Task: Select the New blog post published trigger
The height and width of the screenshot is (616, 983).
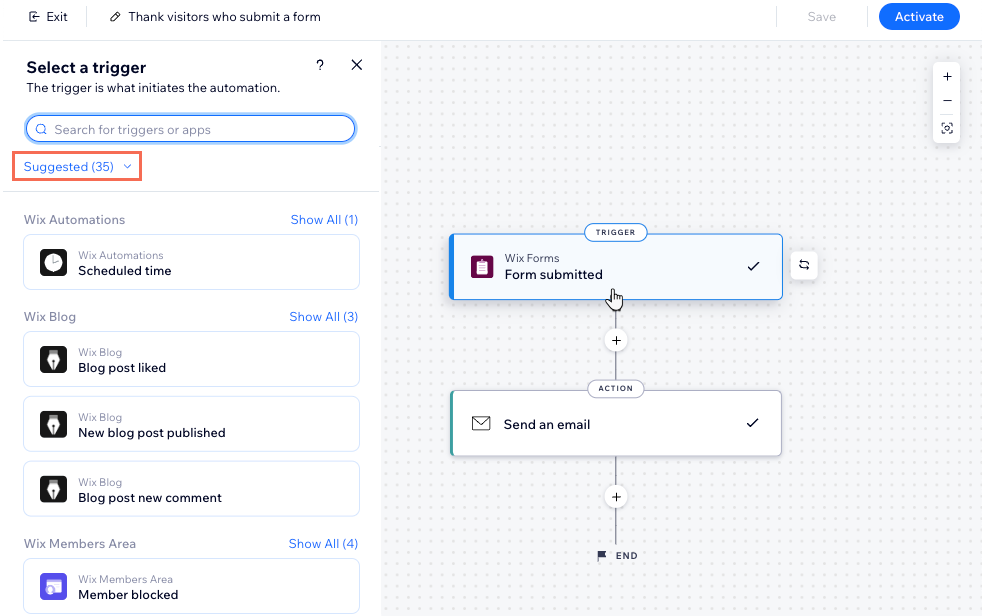Action: point(191,424)
